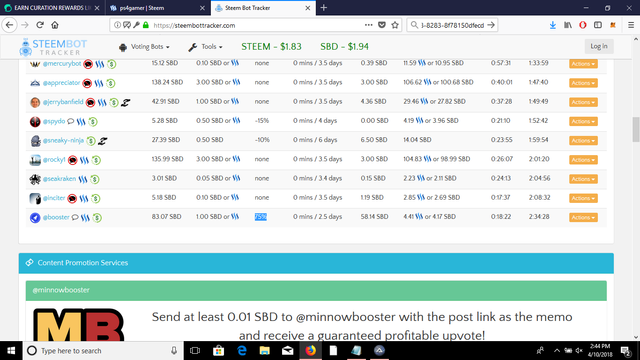
Task: Click taskbar search box
Action: [103, 351]
